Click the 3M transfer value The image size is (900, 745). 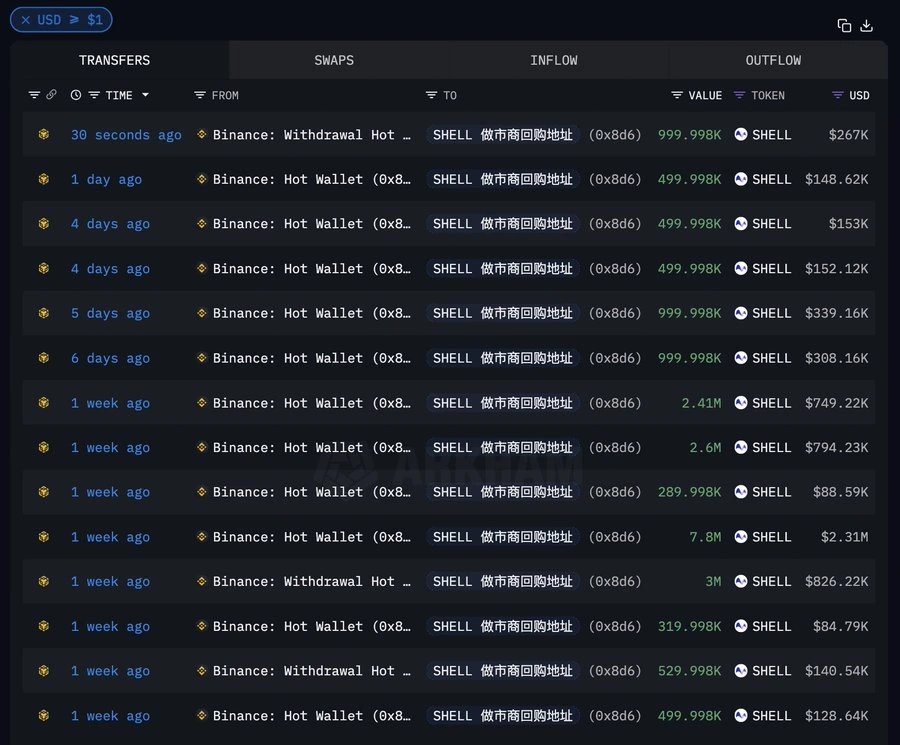[x=713, y=581]
